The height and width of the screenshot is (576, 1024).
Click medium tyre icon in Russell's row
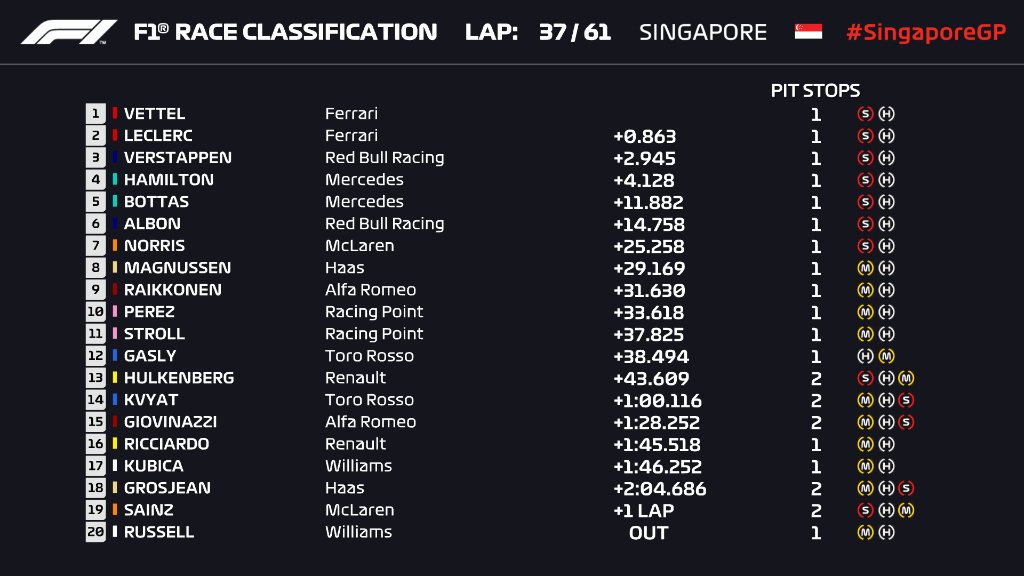click(866, 532)
